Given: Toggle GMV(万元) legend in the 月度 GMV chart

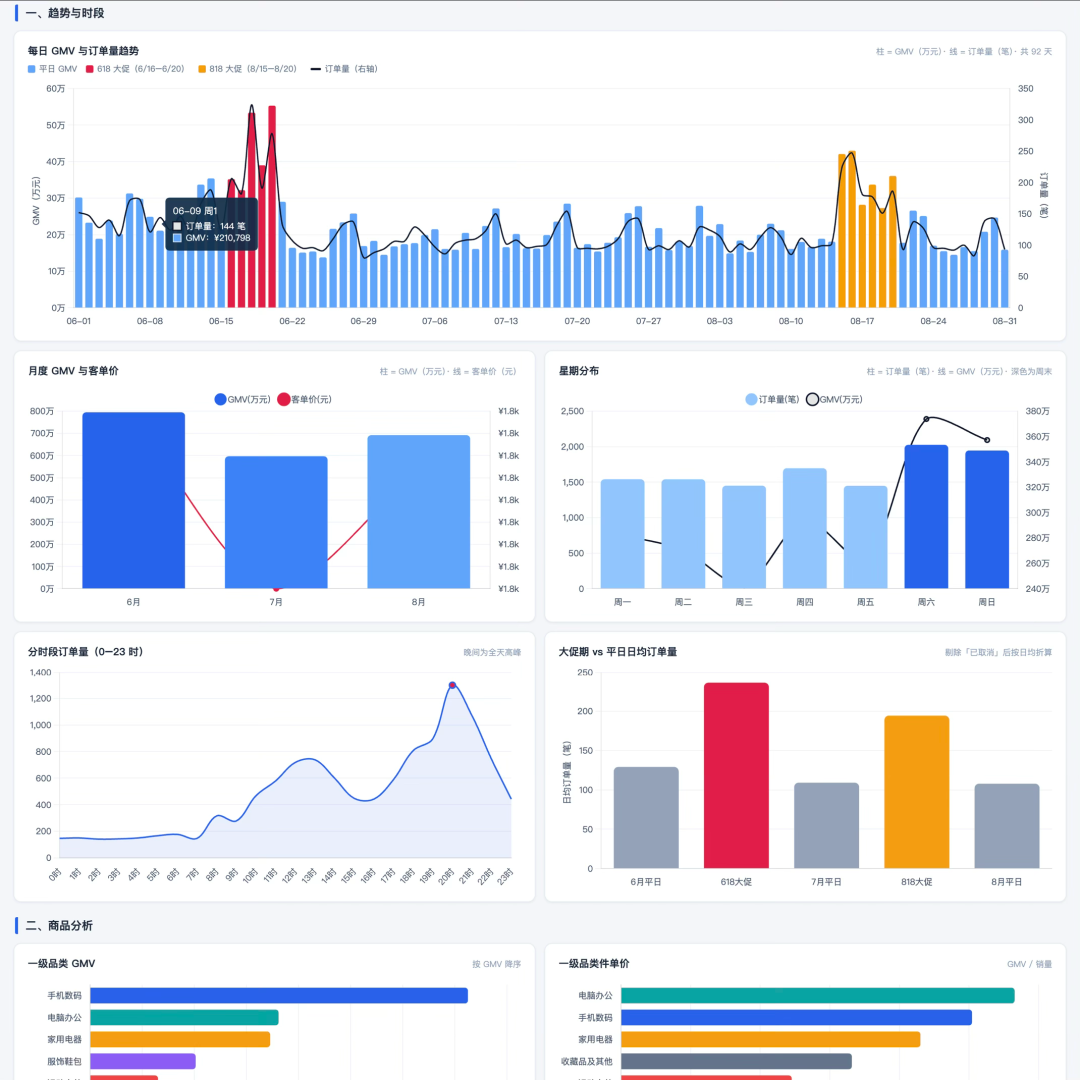Looking at the screenshot, I should tap(242, 399).
